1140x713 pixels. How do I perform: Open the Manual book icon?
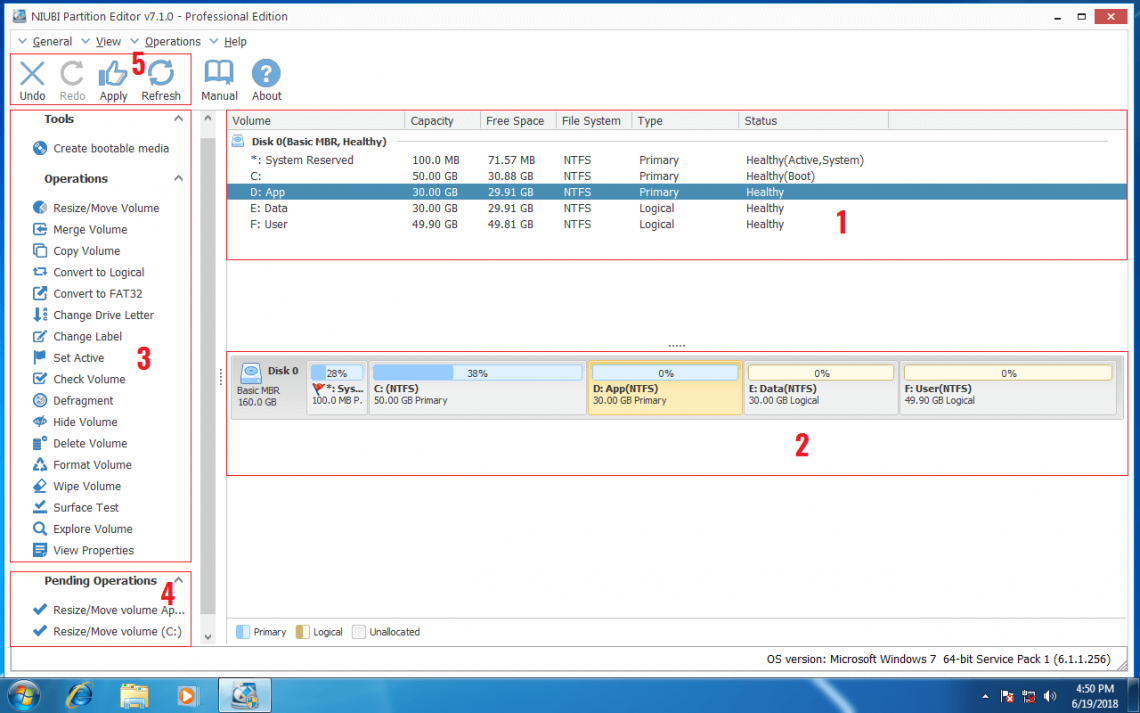pos(219,80)
